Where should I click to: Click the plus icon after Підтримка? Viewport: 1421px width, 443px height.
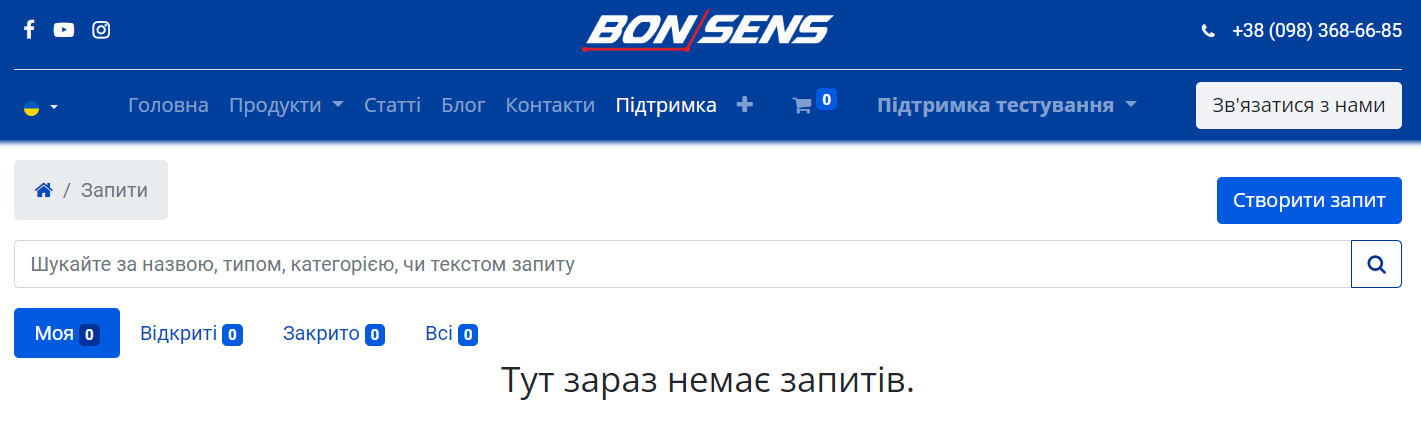pos(744,105)
